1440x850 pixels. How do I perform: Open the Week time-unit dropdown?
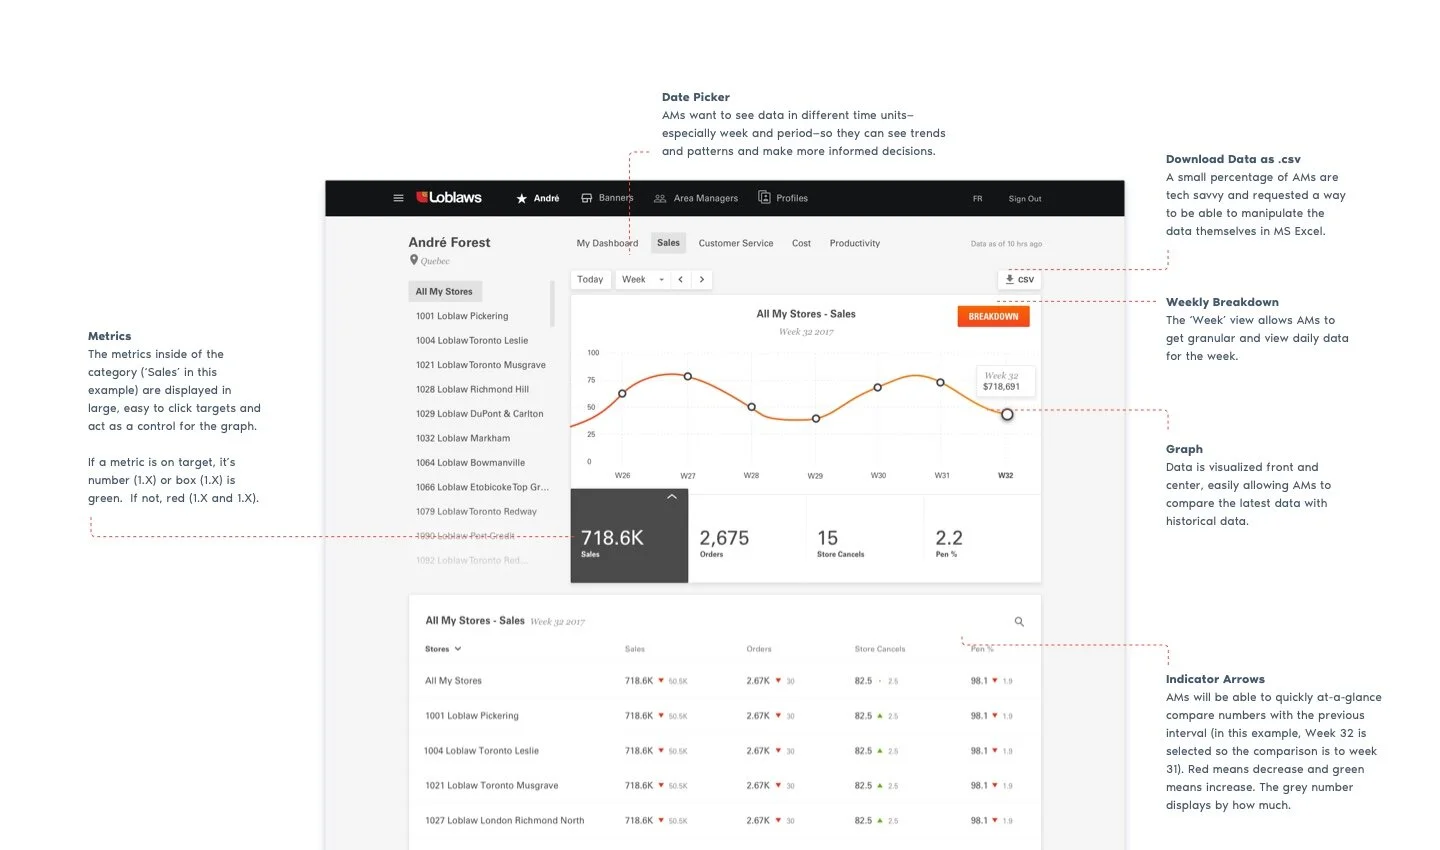(641, 279)
